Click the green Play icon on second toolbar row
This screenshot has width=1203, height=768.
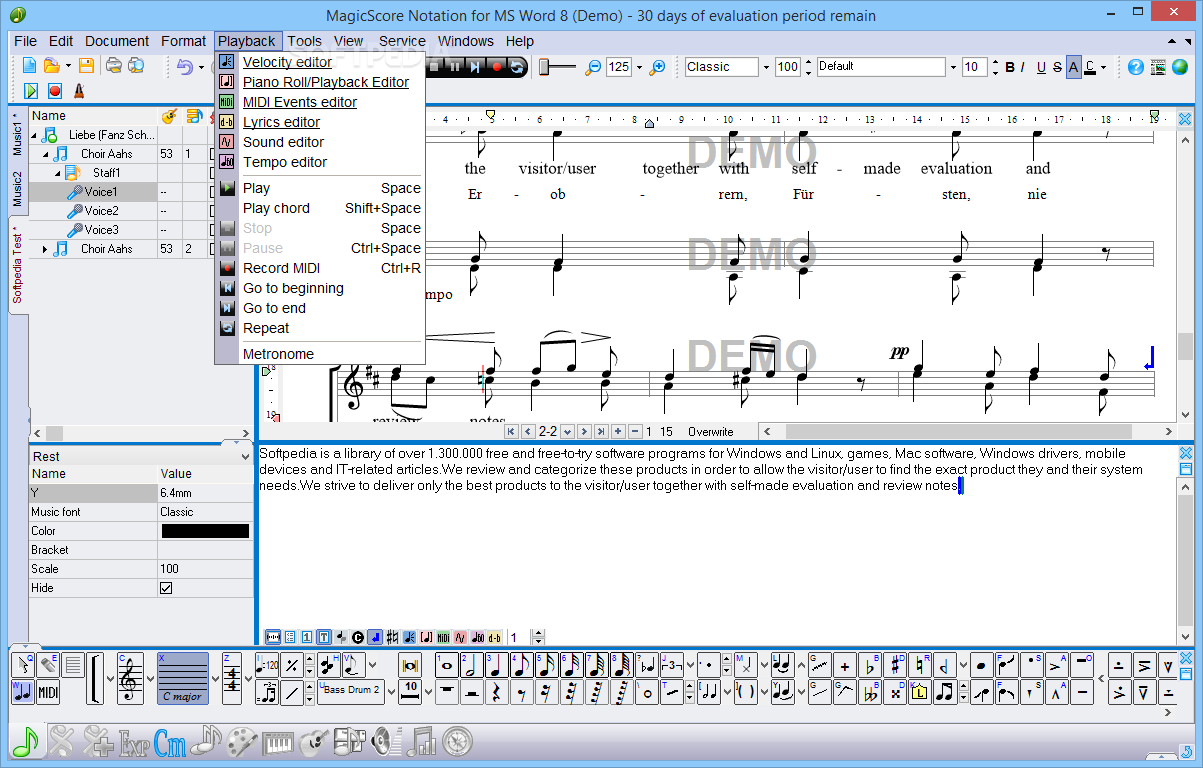tap(30, 90)
